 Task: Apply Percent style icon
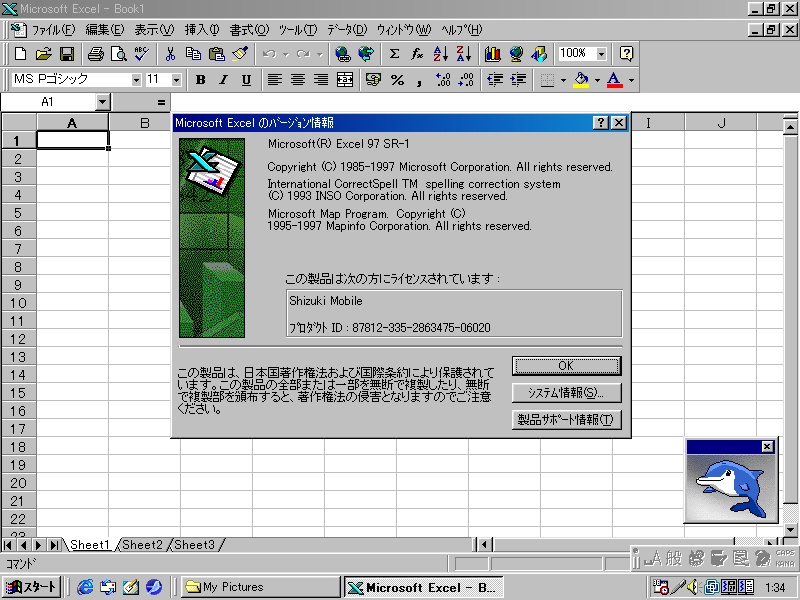pyautogui.click(x=397, y=80)
